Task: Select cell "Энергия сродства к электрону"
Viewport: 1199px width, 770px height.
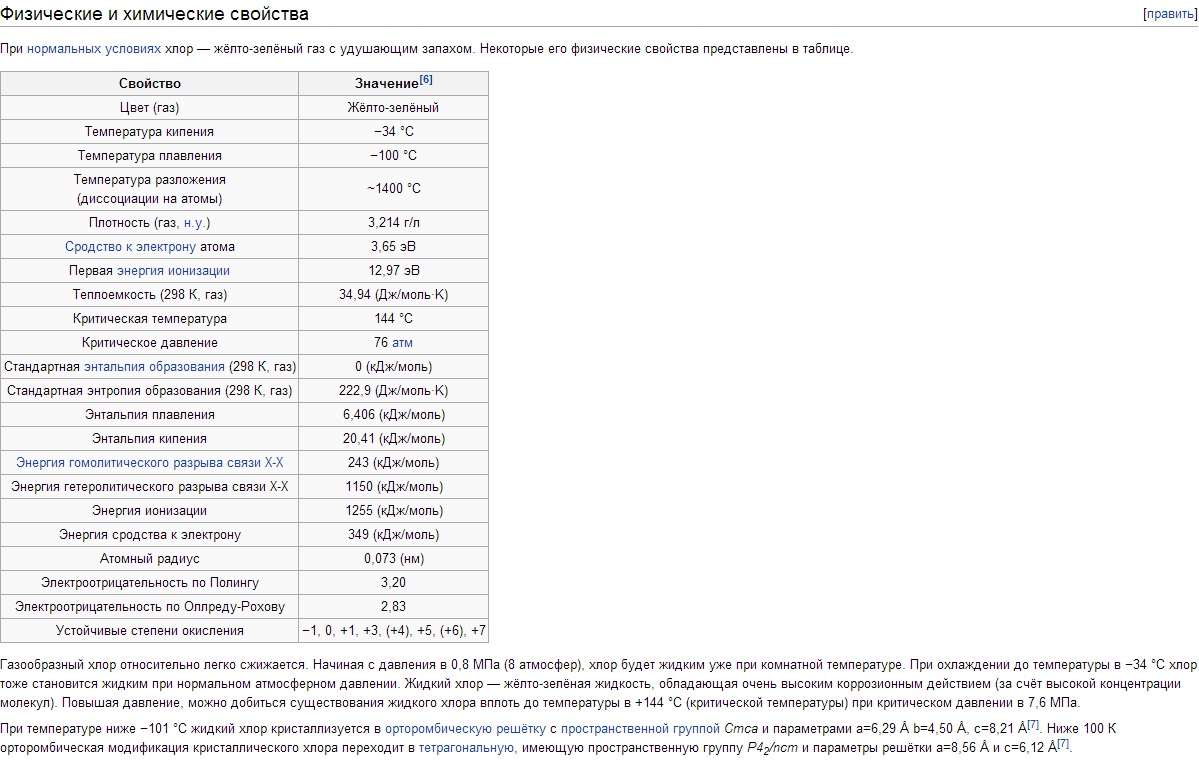Action: (149, 534)
